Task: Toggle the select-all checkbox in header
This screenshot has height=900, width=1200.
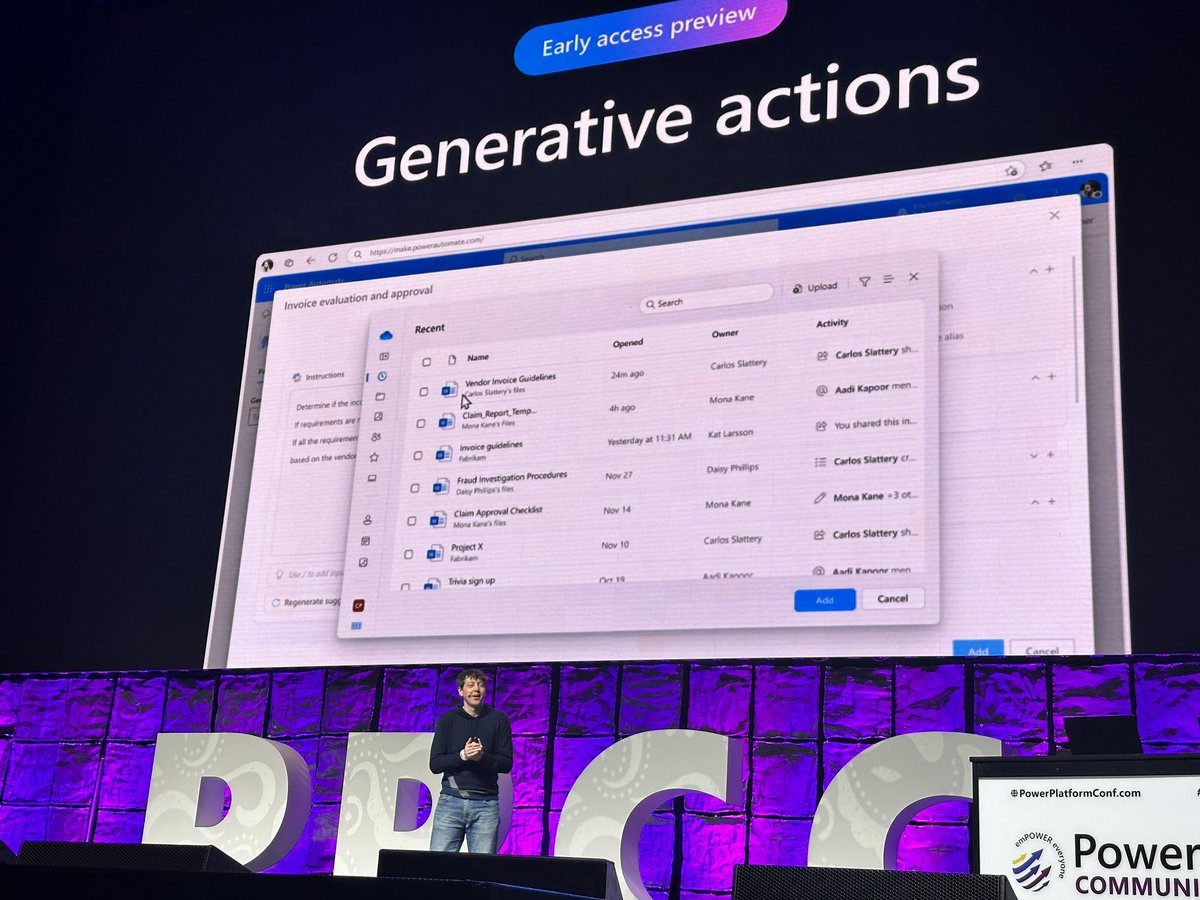Action: pos(427,361)
